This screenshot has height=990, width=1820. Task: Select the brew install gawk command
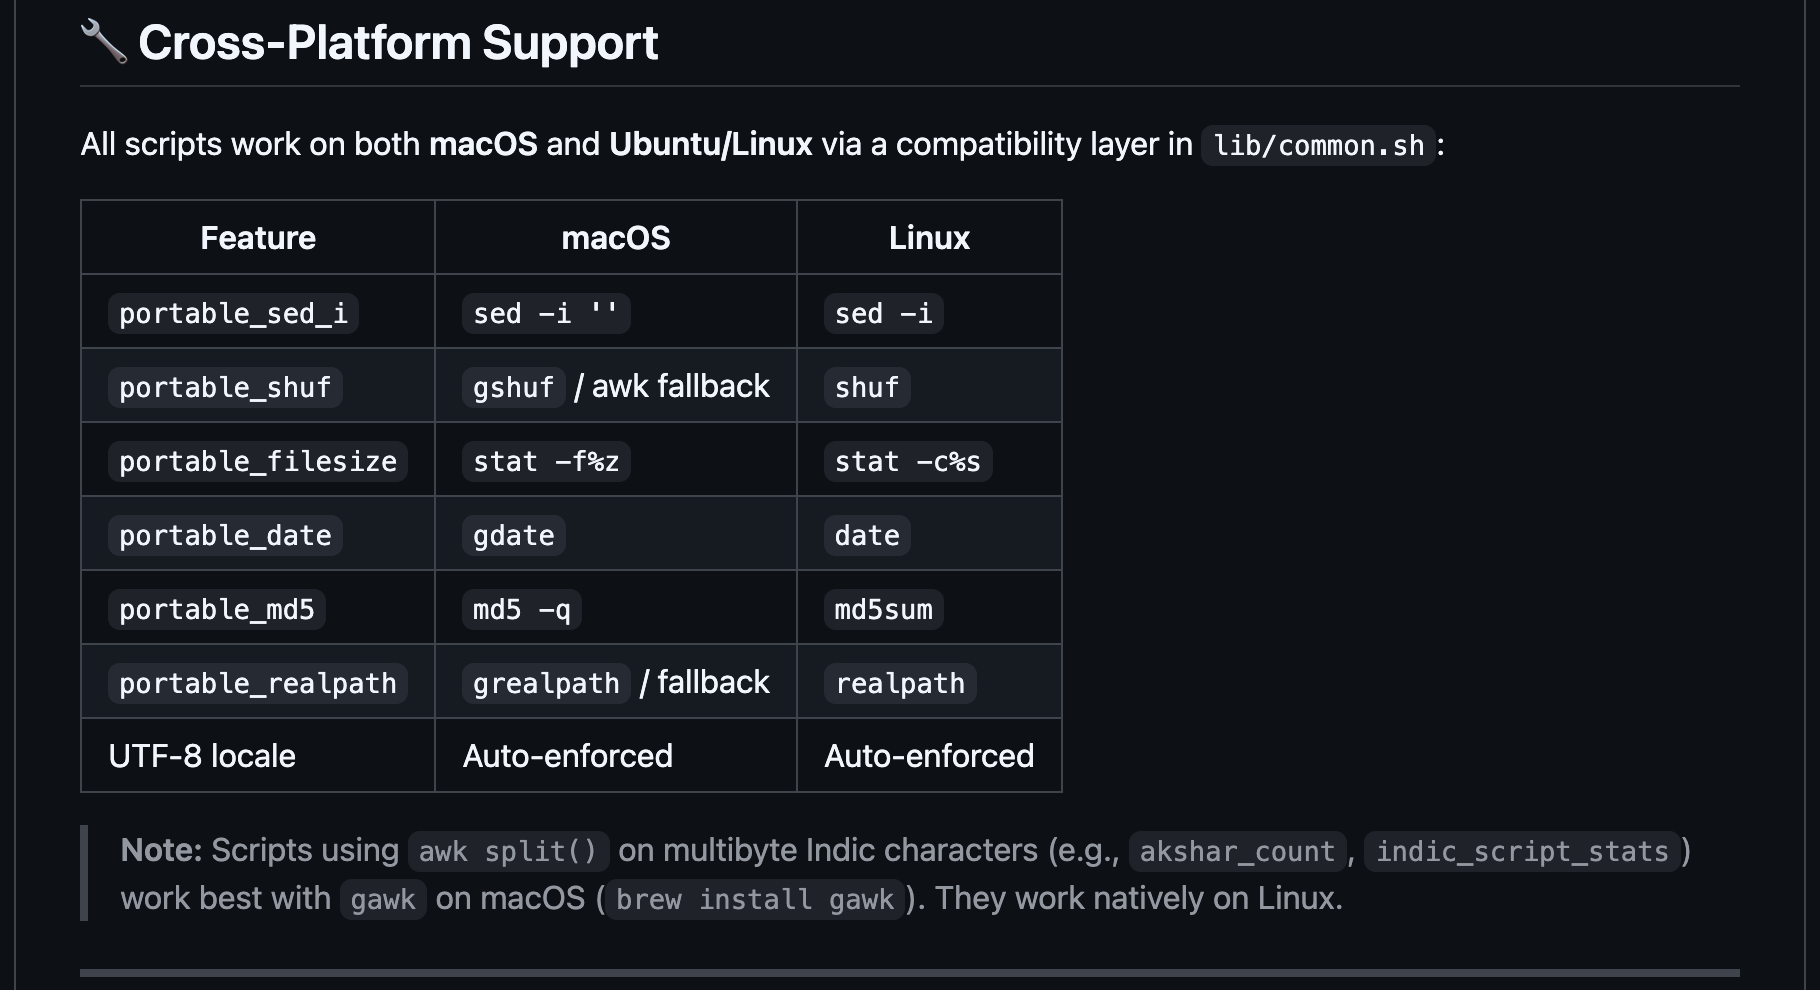755,900
